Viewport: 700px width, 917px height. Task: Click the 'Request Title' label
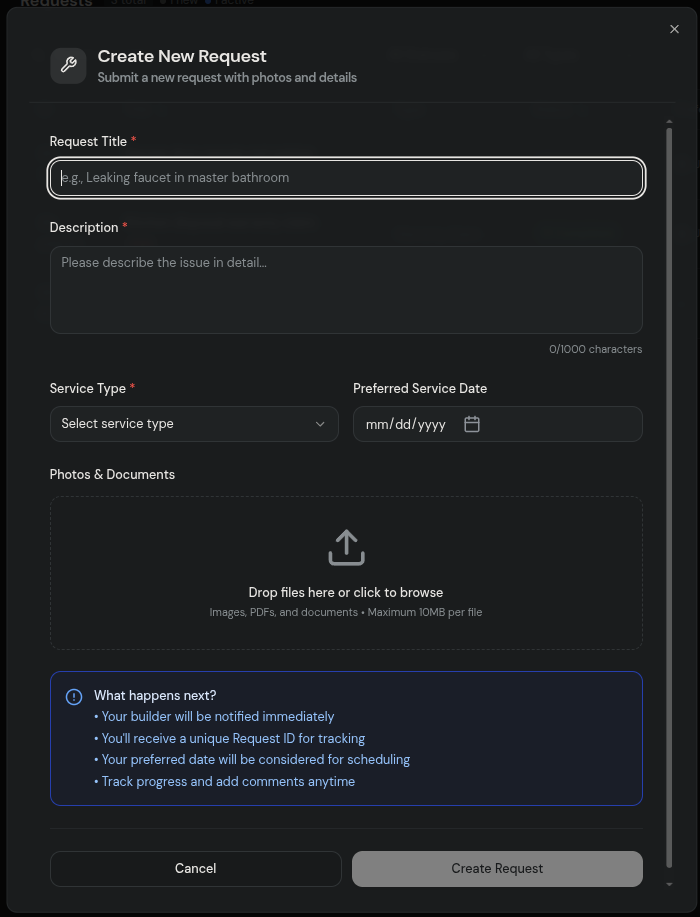88,142
